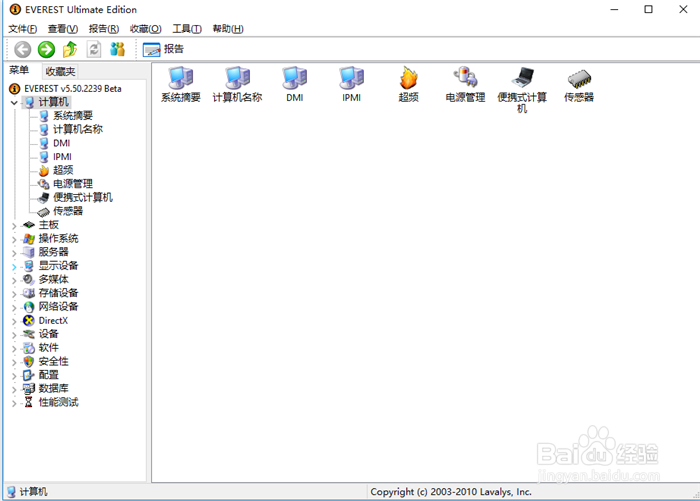Expand the 多媒体 tree node

[14, 280]
